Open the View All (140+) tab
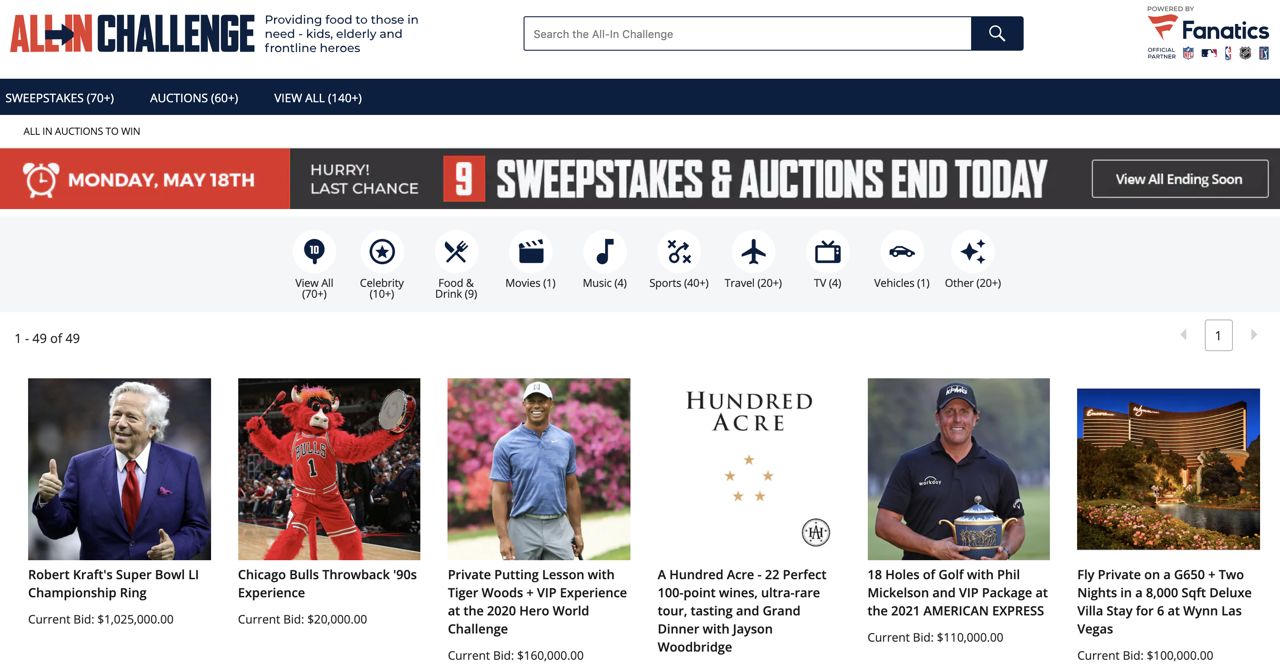Image resolution: width=1280 pixels, height=667 pixels. click(318, 98)
